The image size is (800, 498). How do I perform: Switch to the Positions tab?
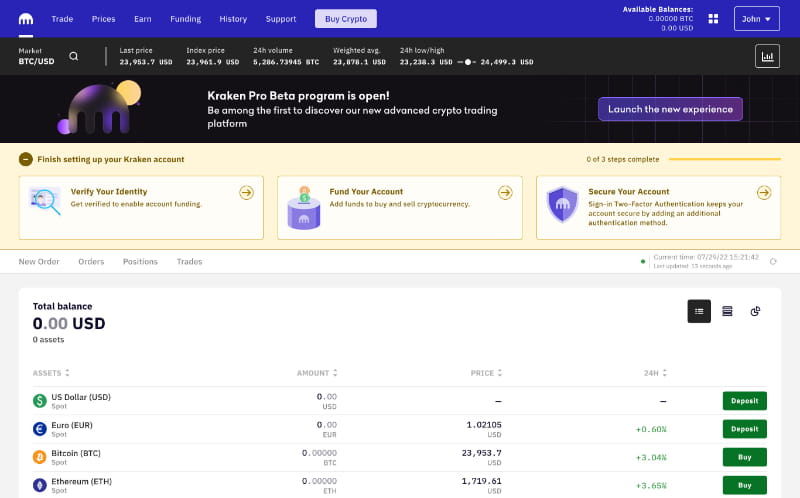pos(140,262)
